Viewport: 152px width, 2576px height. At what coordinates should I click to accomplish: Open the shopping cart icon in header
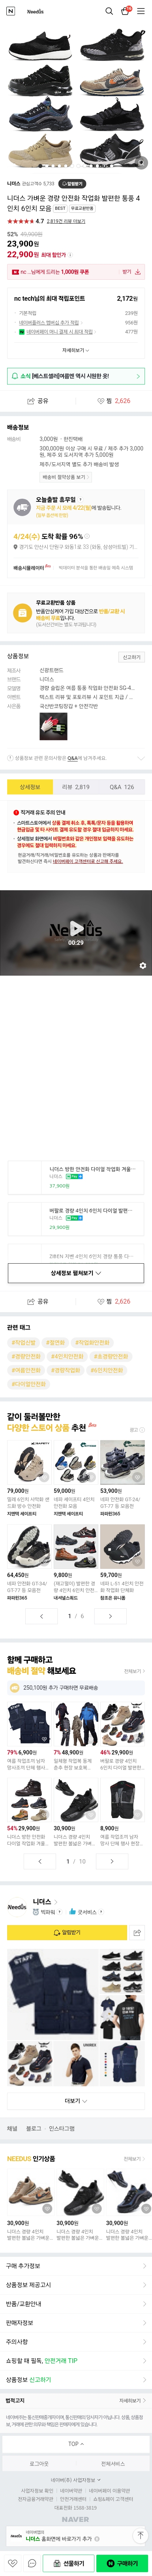tap(126, 11)
